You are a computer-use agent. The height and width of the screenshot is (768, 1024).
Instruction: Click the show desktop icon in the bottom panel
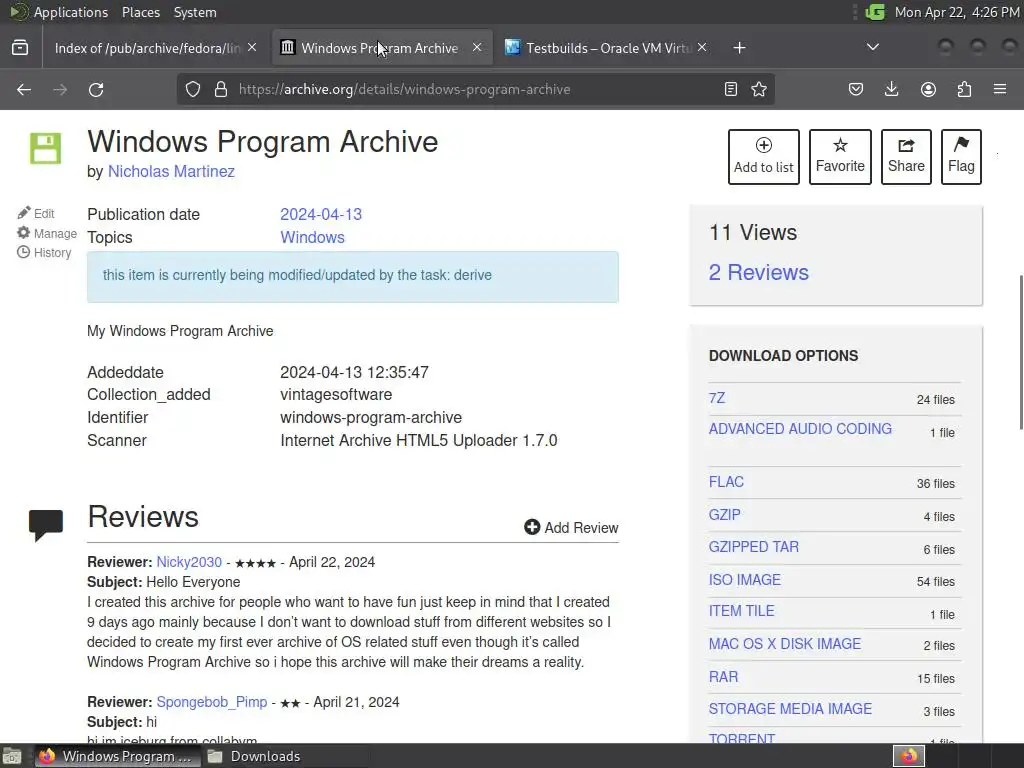12,756
